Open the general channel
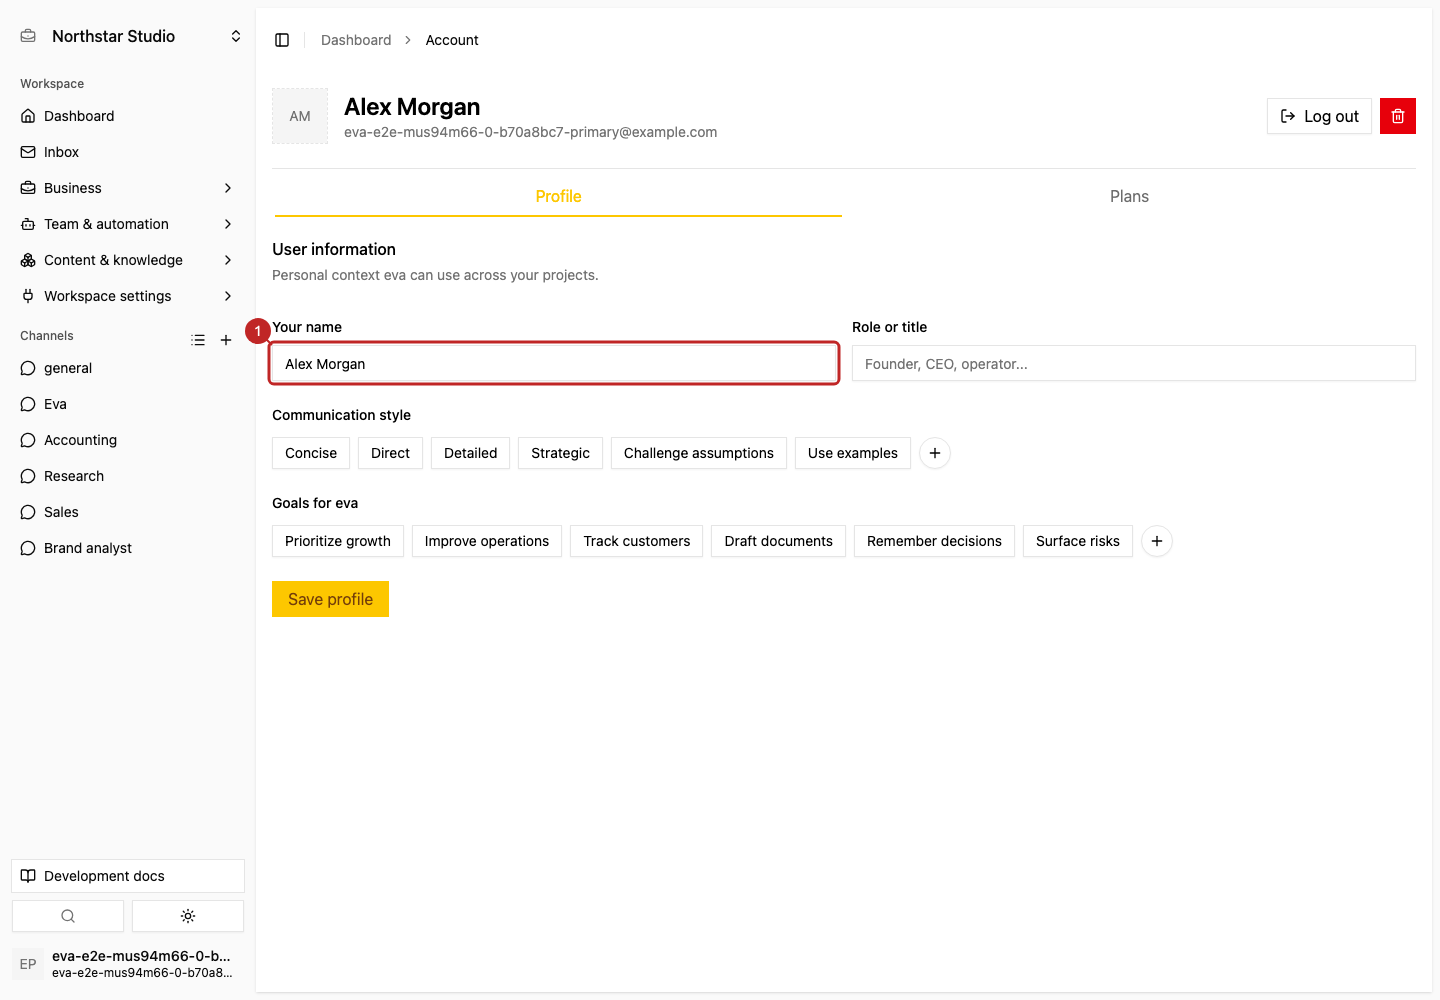 [x=128, y=368]
